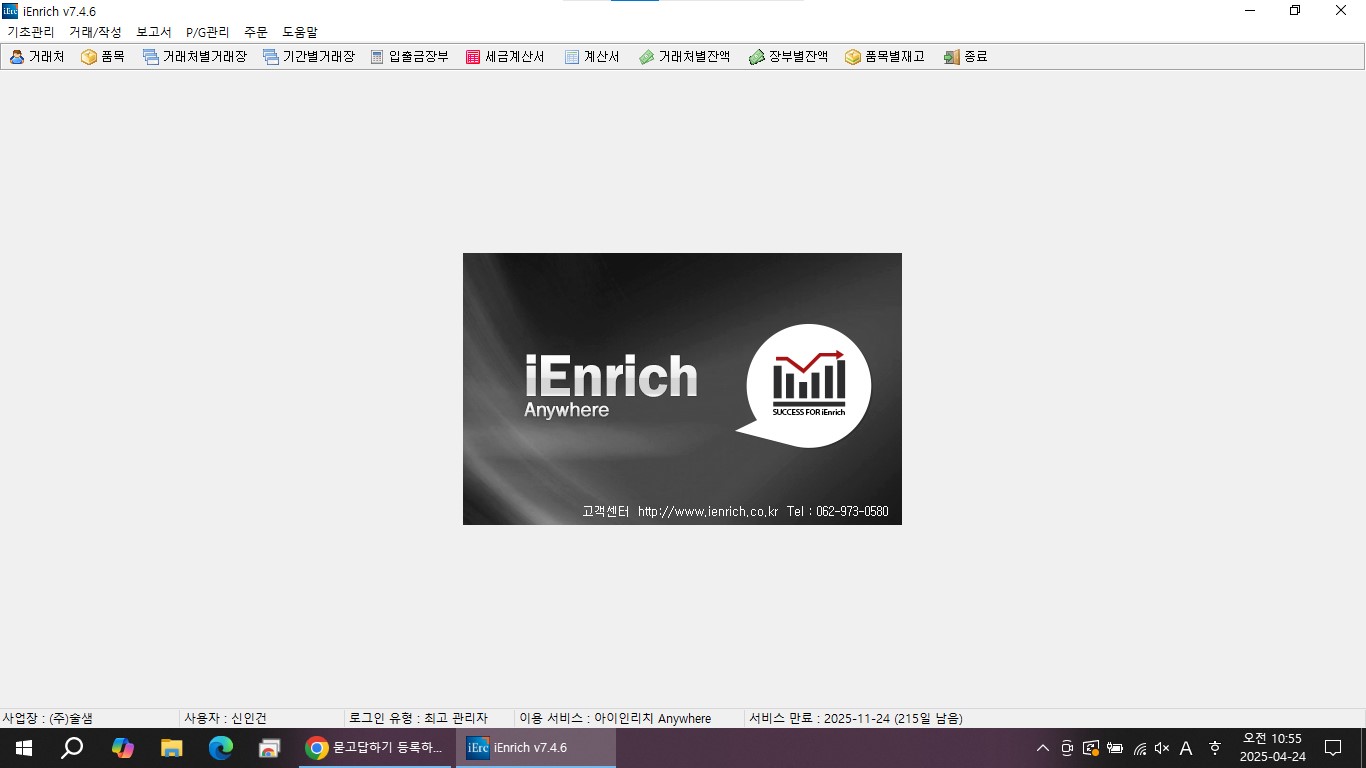The width and height of the screenshot is (1366, 768).
Task: Select the 기간별거래장 toolbar icon
Action: tap(271, 57)
